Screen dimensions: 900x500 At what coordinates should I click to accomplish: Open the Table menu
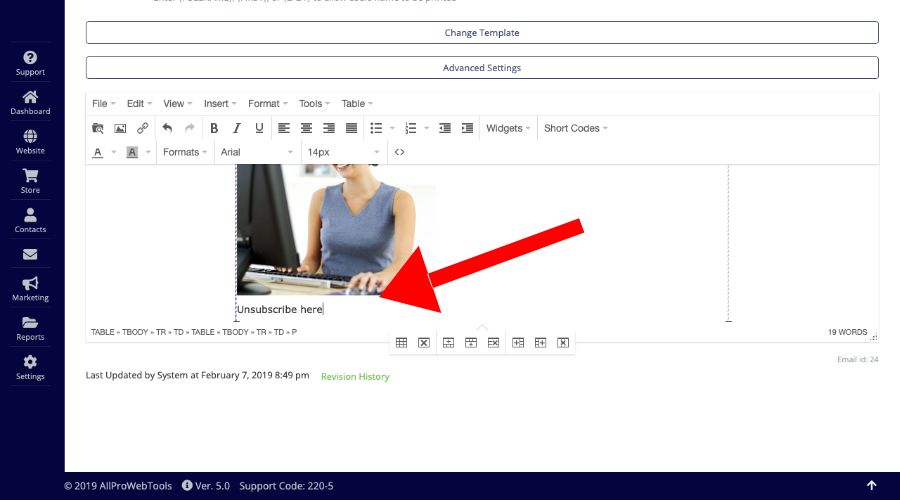[x=357, y=103]
